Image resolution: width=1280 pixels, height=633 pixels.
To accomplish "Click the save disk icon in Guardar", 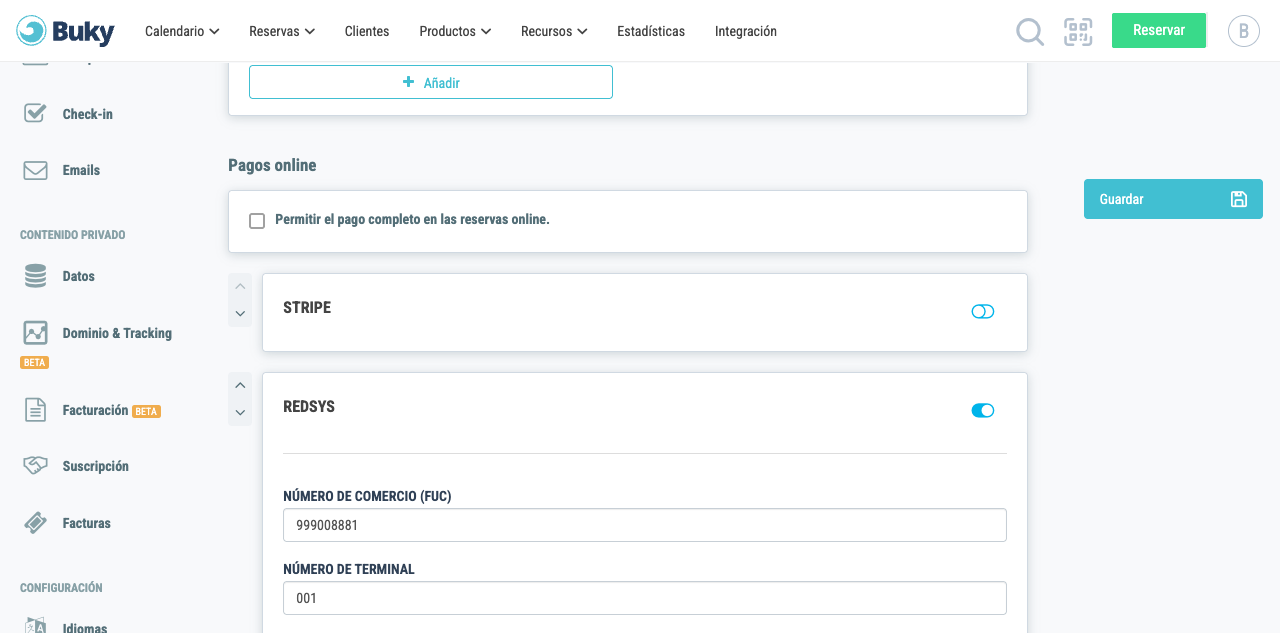I will 1239,199.
